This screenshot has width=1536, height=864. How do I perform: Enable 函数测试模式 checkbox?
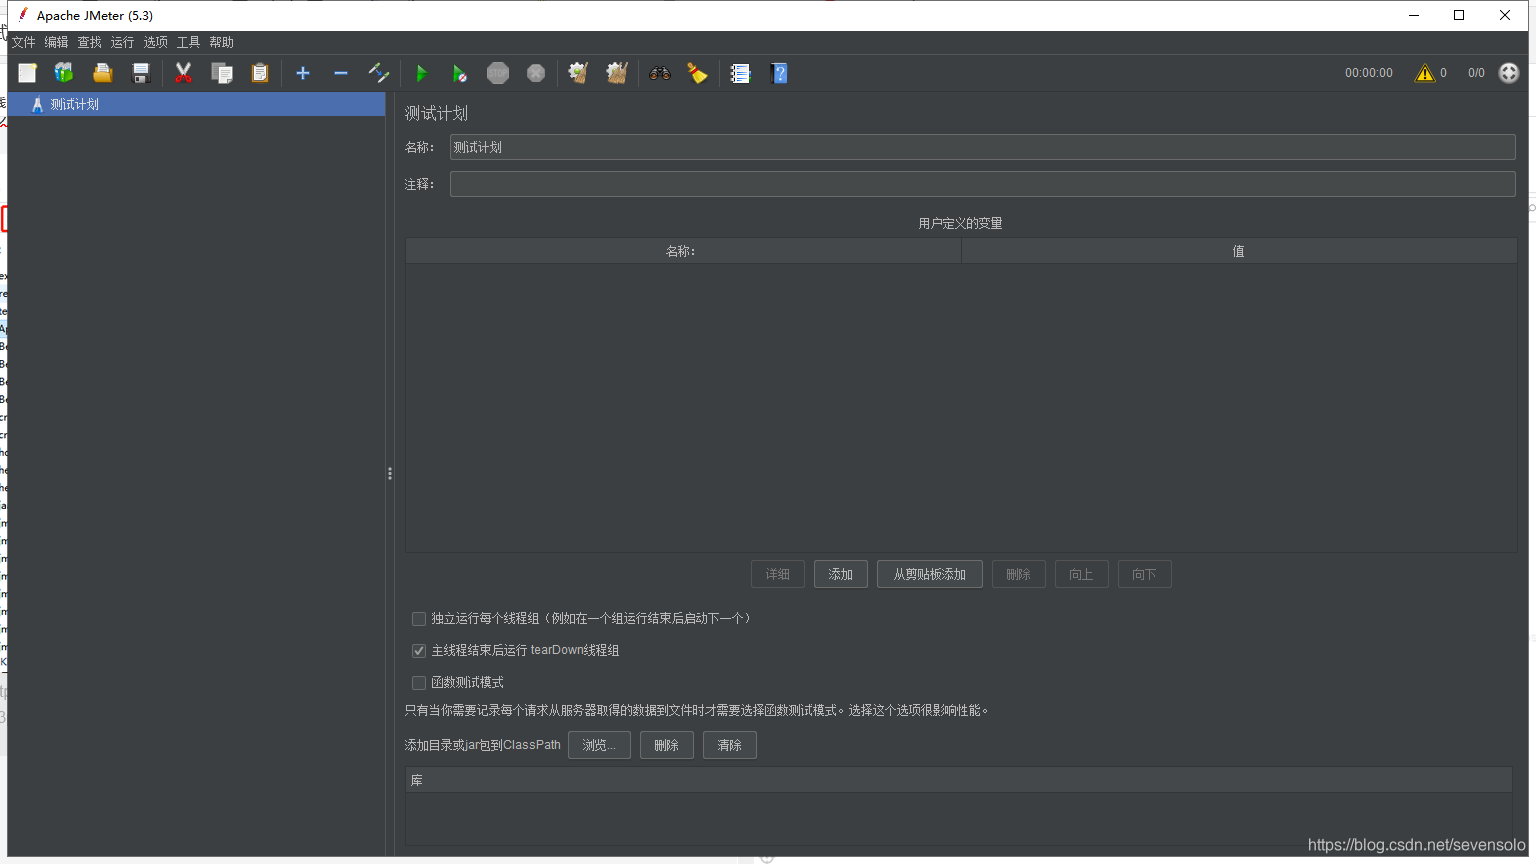[419, 683]
